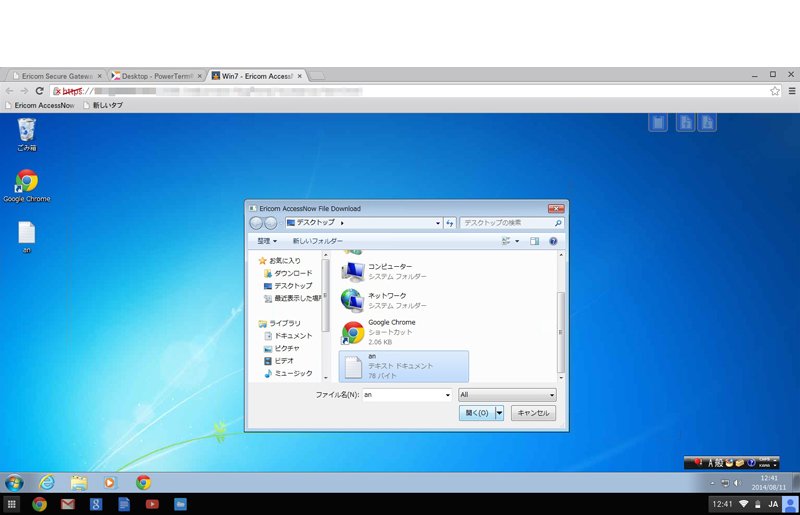Open Gmail from the Chrome OS shelf
The height and width of the screenshot is (515, 800).
coord(68,505)
